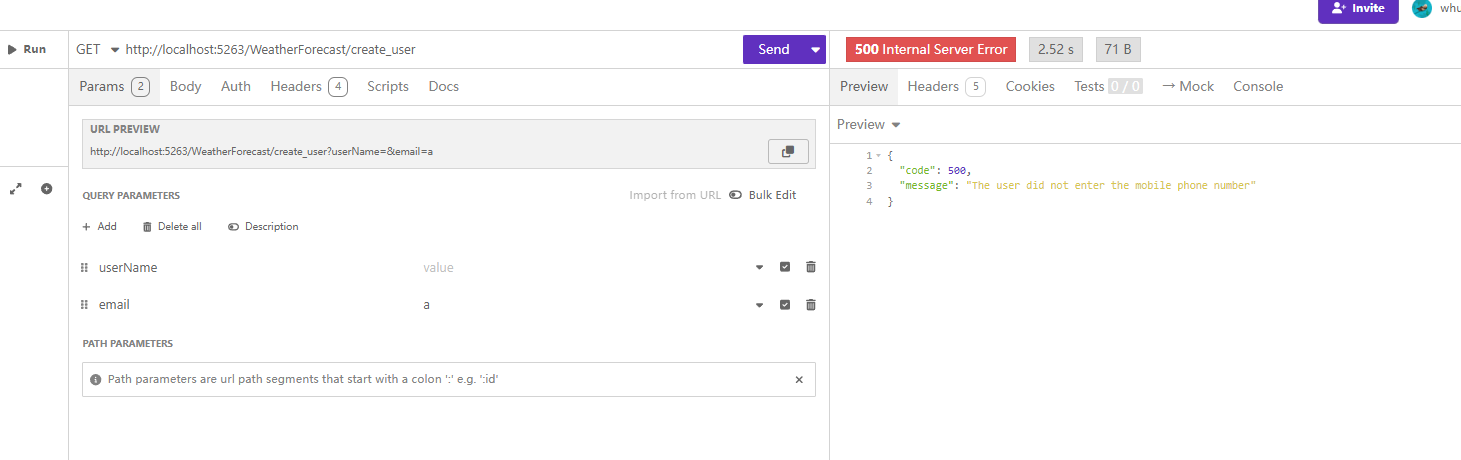The height and width of the screenshot is (460, 1461).
Task: Expand the Send button options arrow
Action: click(815, 50)
